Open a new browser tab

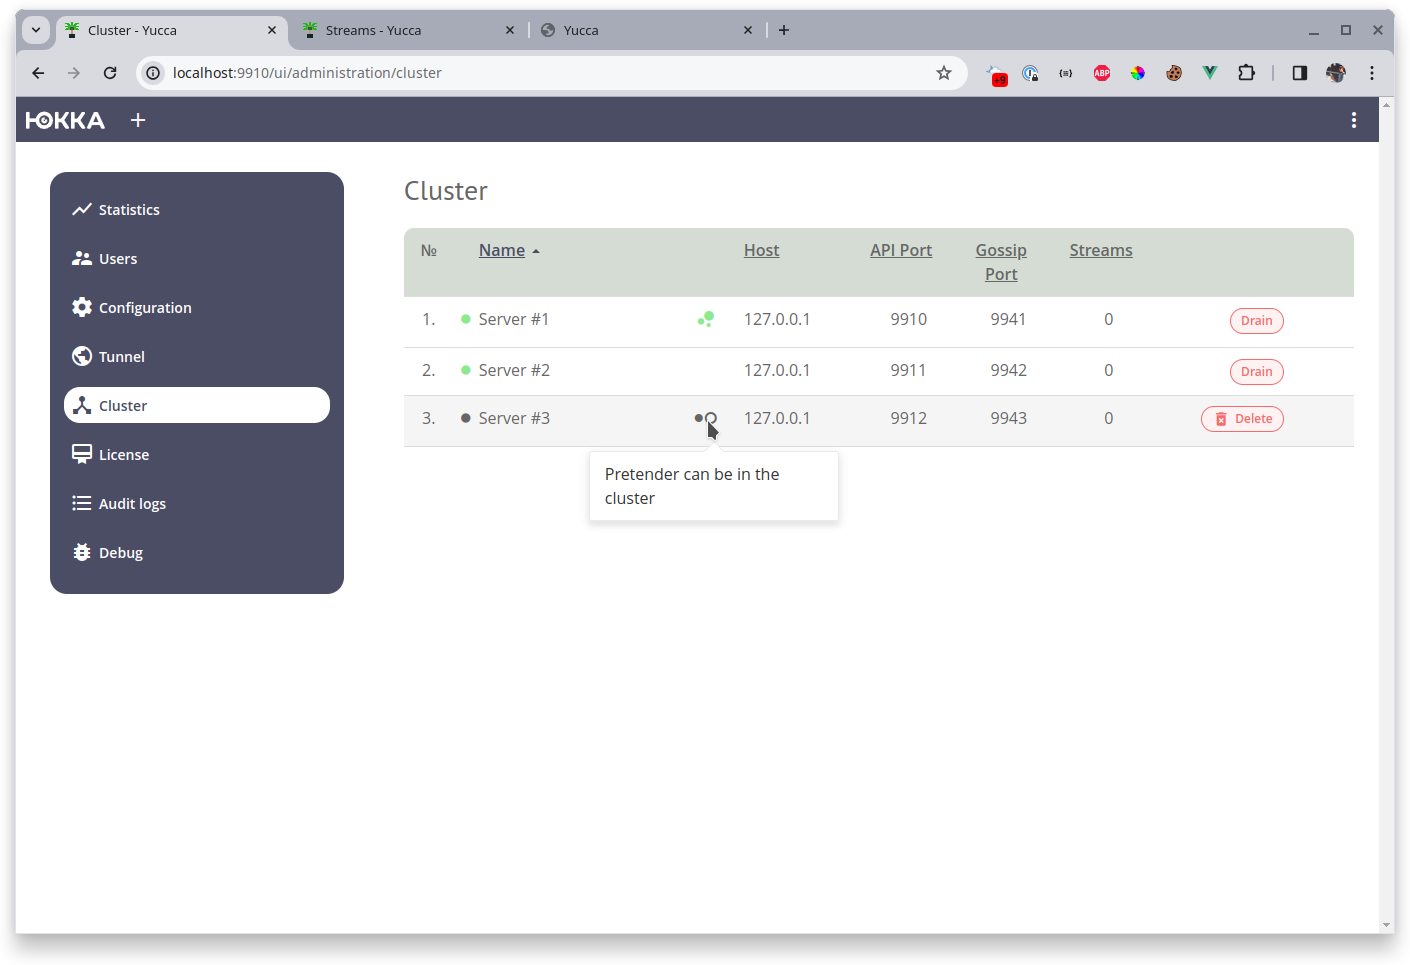(x=784, y=30)
